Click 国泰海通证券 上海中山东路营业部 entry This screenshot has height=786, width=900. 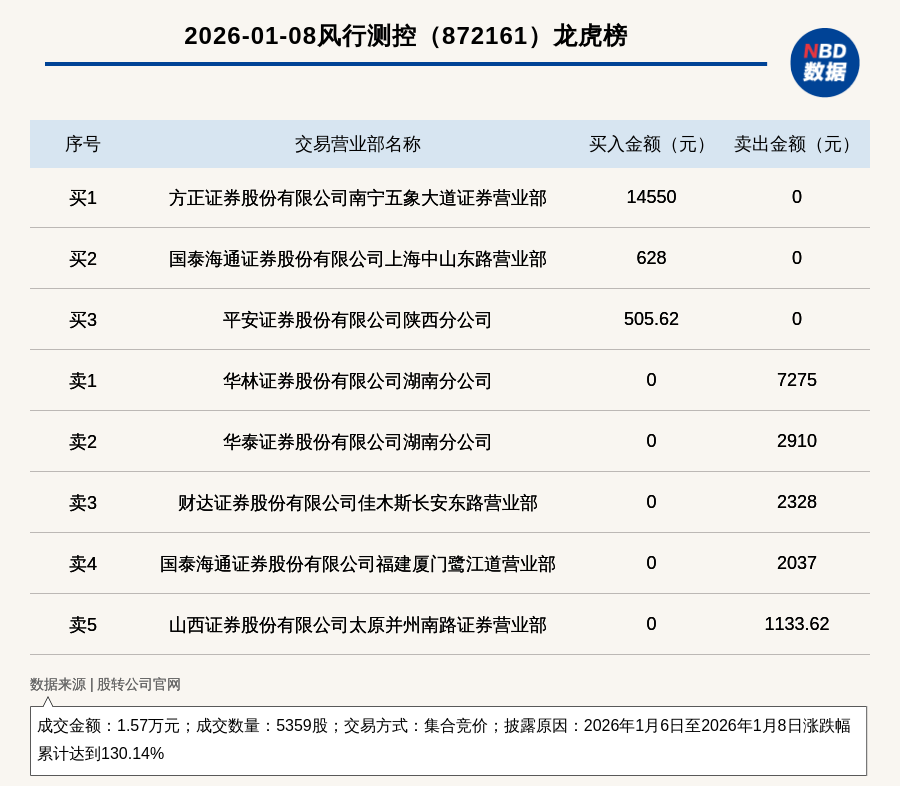pyautogui.click(x=357, y=259)
